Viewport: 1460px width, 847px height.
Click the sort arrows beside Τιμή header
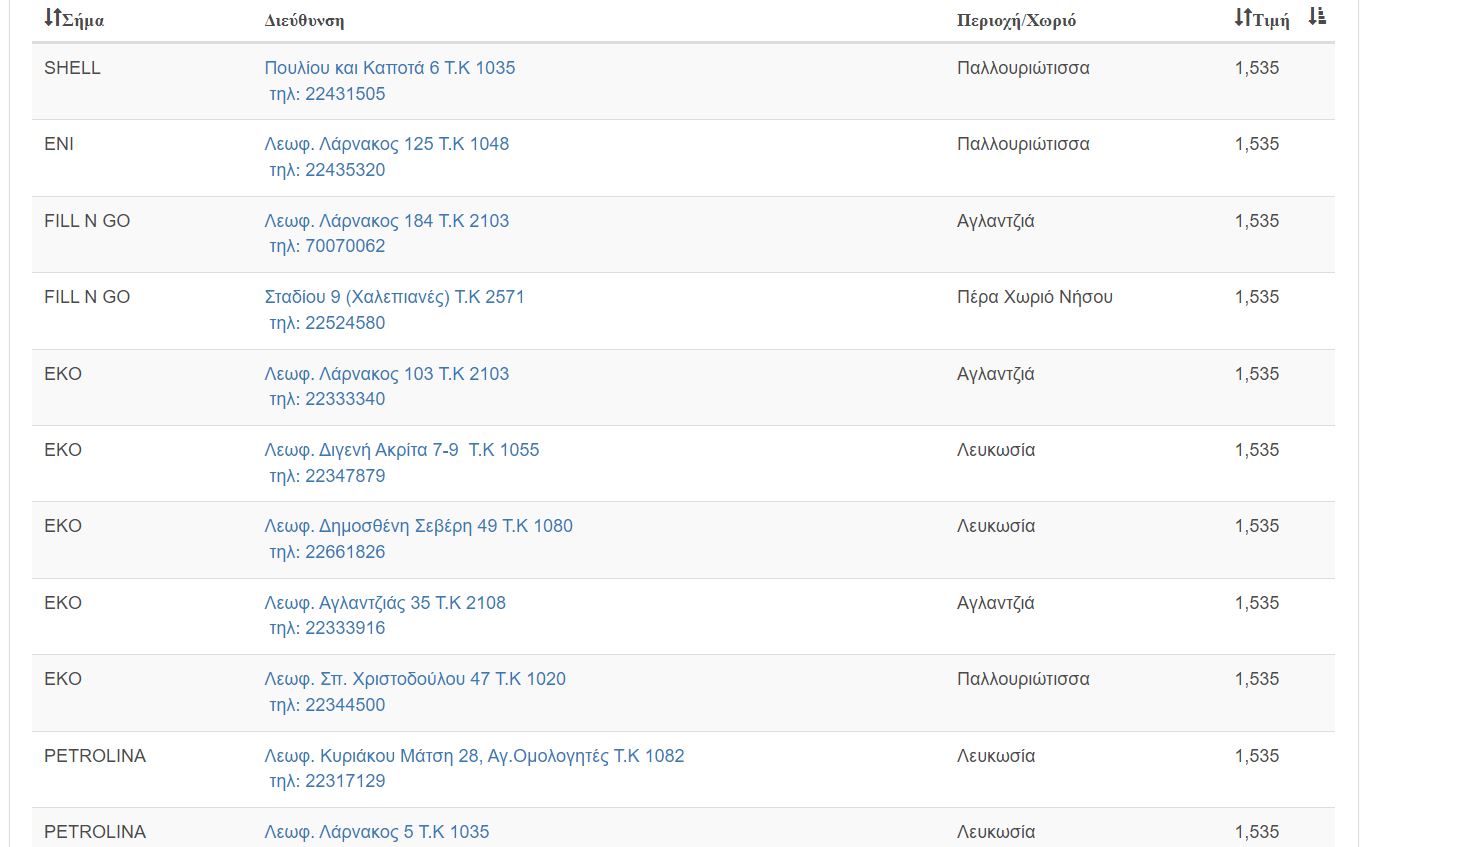pos(1243,17)
